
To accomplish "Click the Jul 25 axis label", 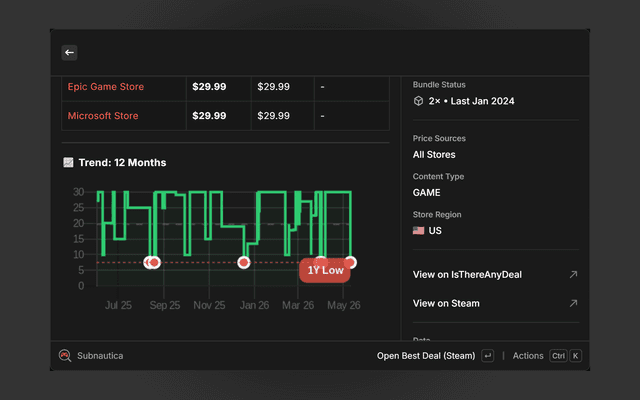I will pyautogui.click(x=118, y=305).
